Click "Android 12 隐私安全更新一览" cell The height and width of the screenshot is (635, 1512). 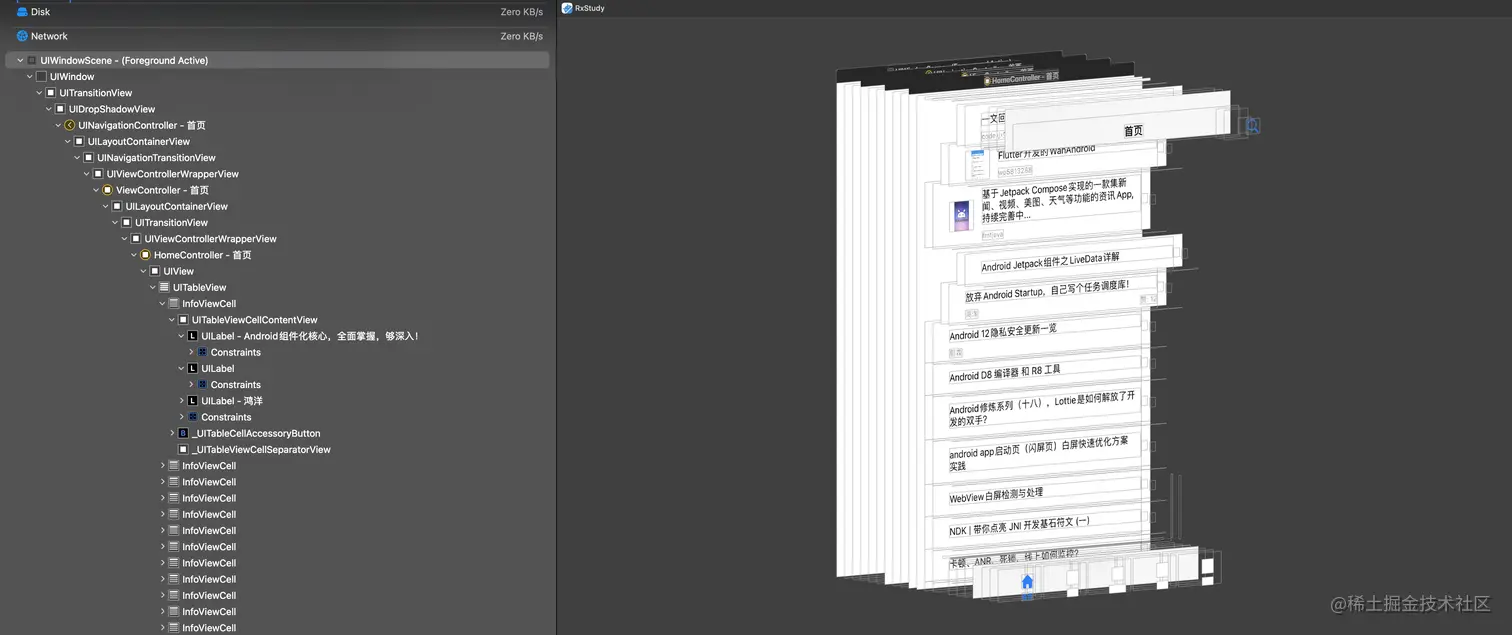(1003, 332)
